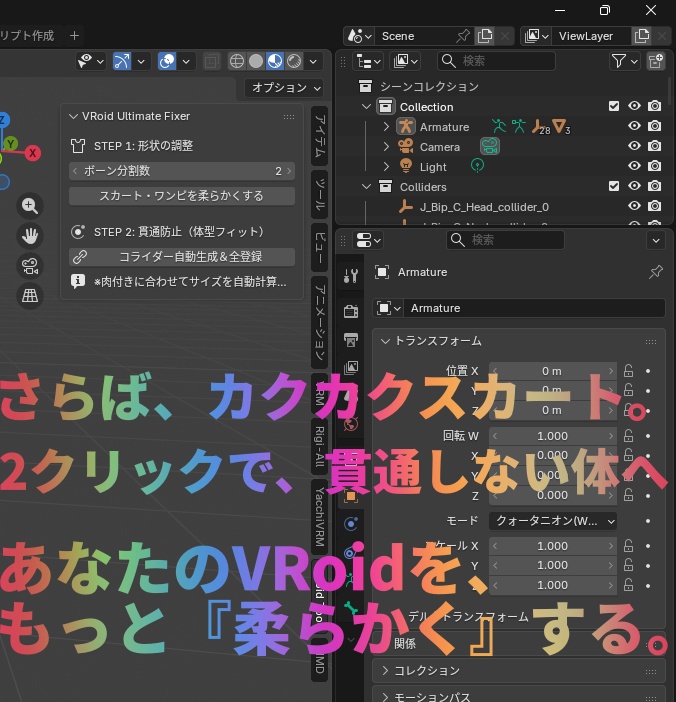Add a new workspace tab

tap(74, 35)
